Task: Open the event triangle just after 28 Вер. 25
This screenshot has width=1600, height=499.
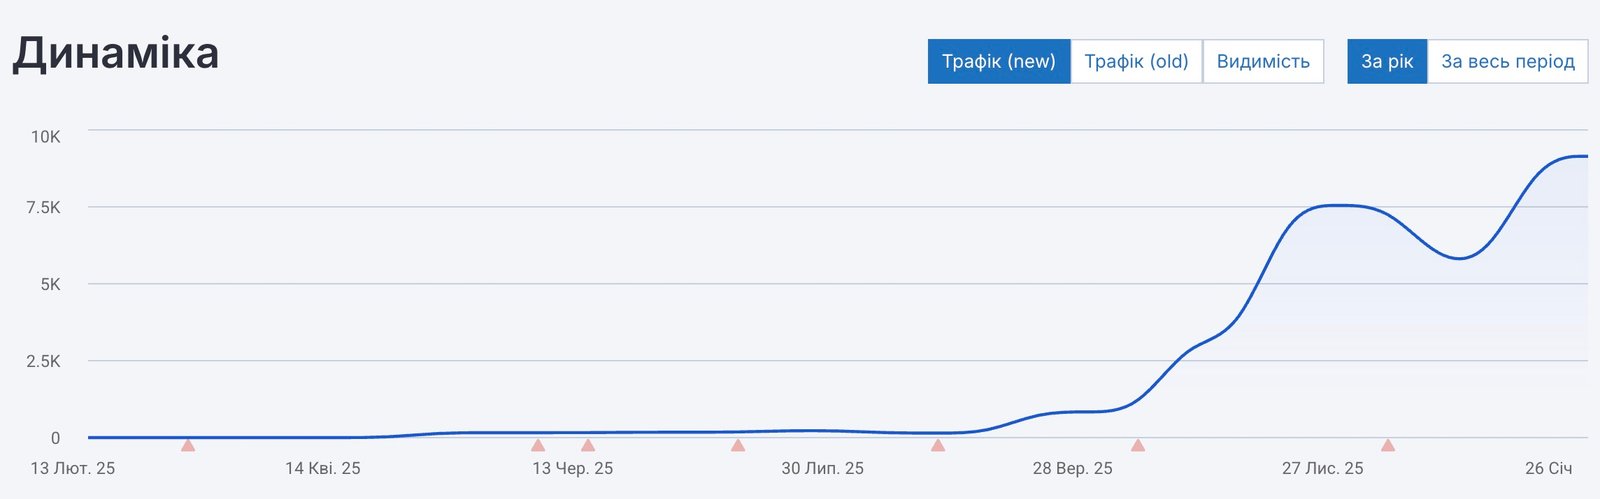Action: [1138, 445]
